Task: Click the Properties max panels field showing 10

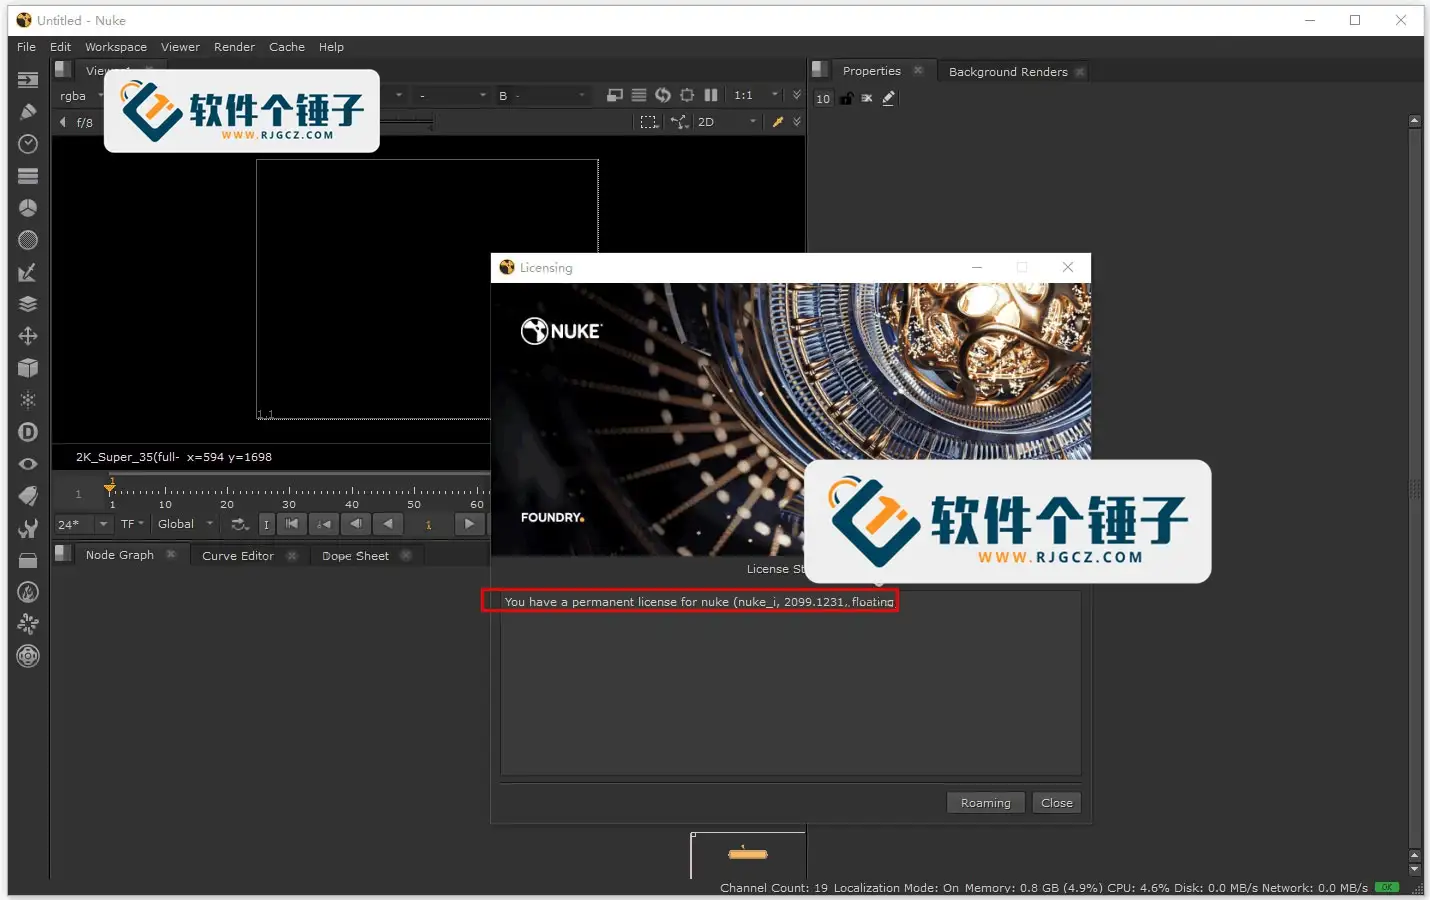Action: click(823, 98)
